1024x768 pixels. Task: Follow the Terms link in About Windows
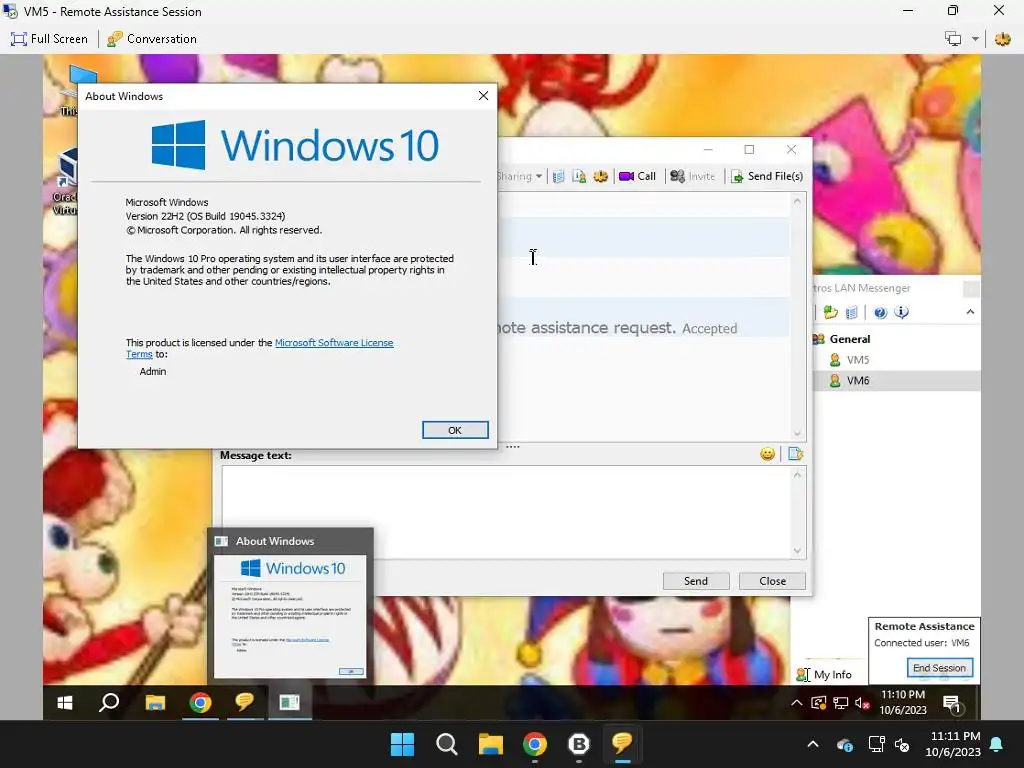click(139, 354)
